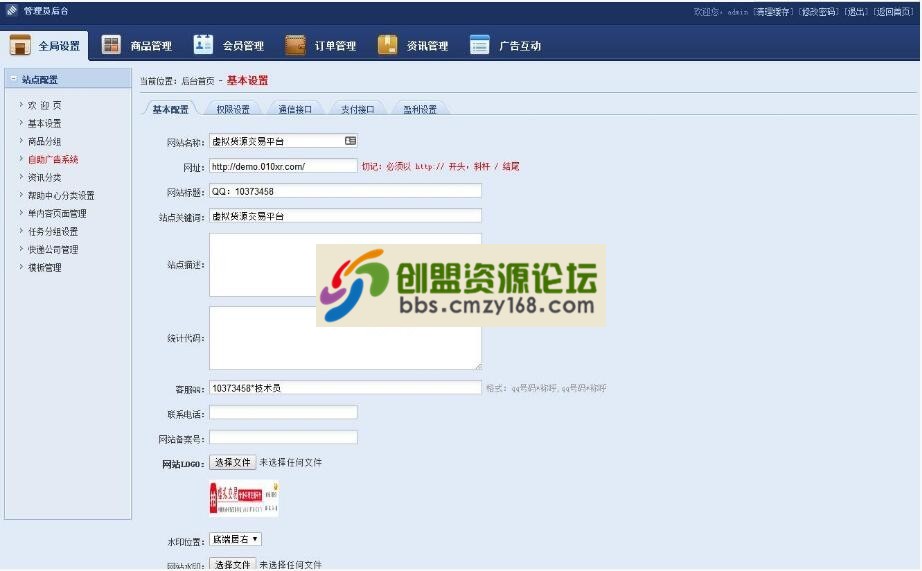Click the 广告互动 list icon
922x571 pixels.
point(479,45)
